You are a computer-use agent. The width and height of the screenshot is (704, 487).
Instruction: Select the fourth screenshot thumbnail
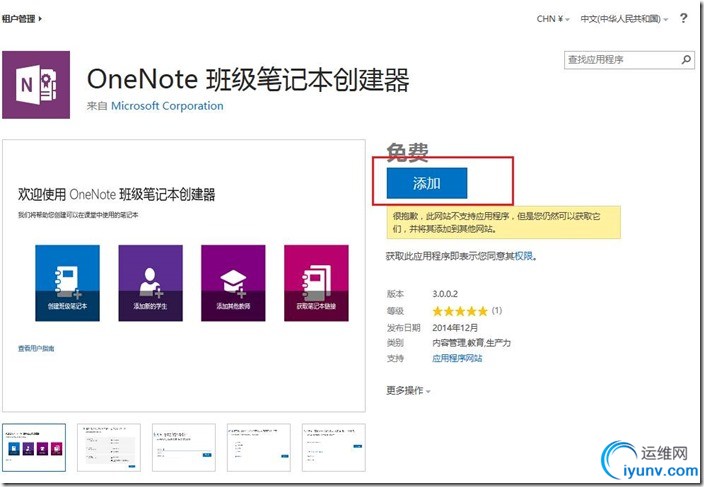[x=259, y=448]
